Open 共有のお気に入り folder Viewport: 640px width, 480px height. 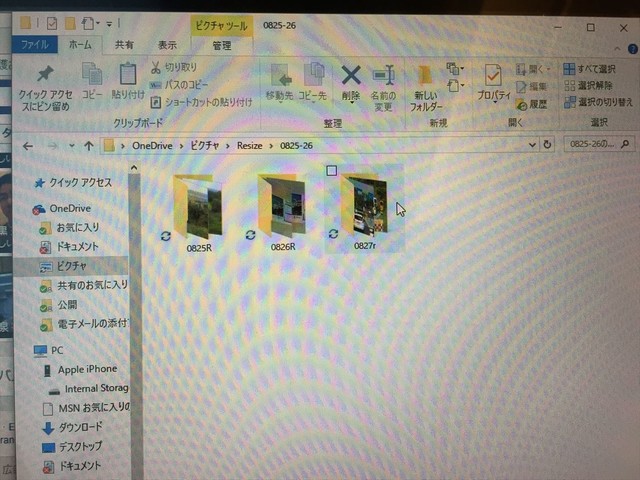click(x=84, y=285)
